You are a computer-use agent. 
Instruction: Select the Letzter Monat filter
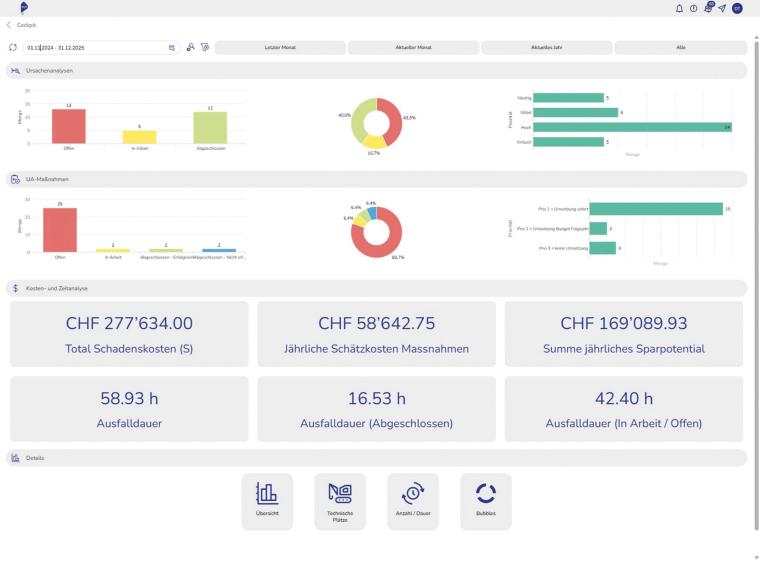(x=280, y=47)
